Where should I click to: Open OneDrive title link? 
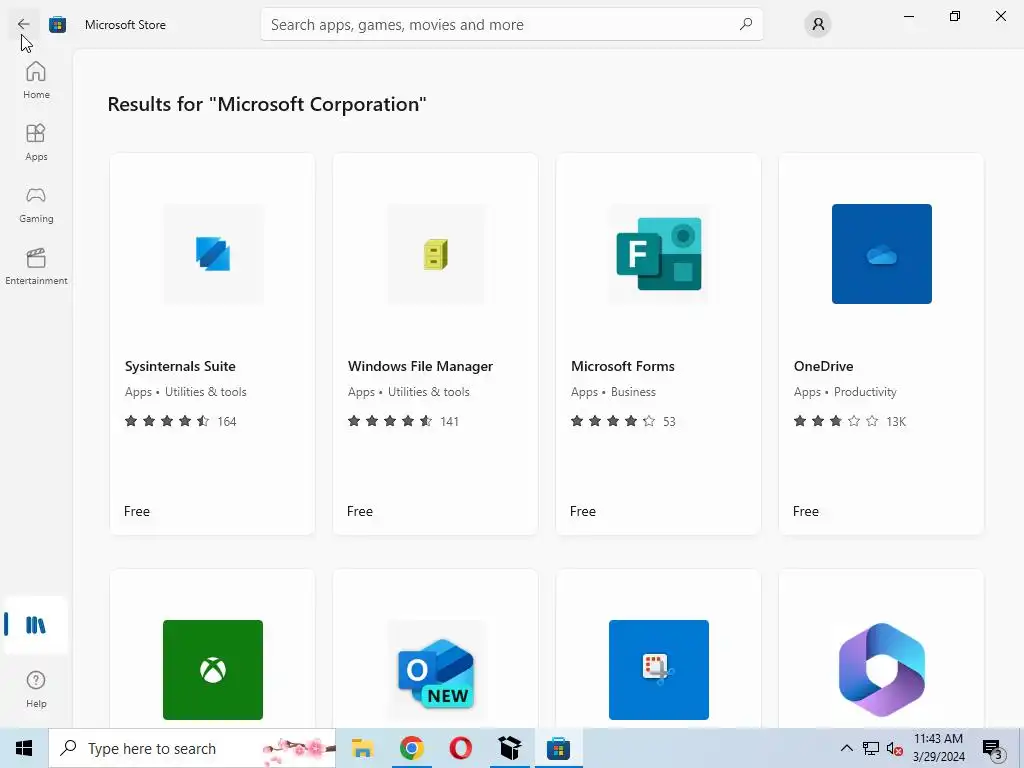coord(824,366)
